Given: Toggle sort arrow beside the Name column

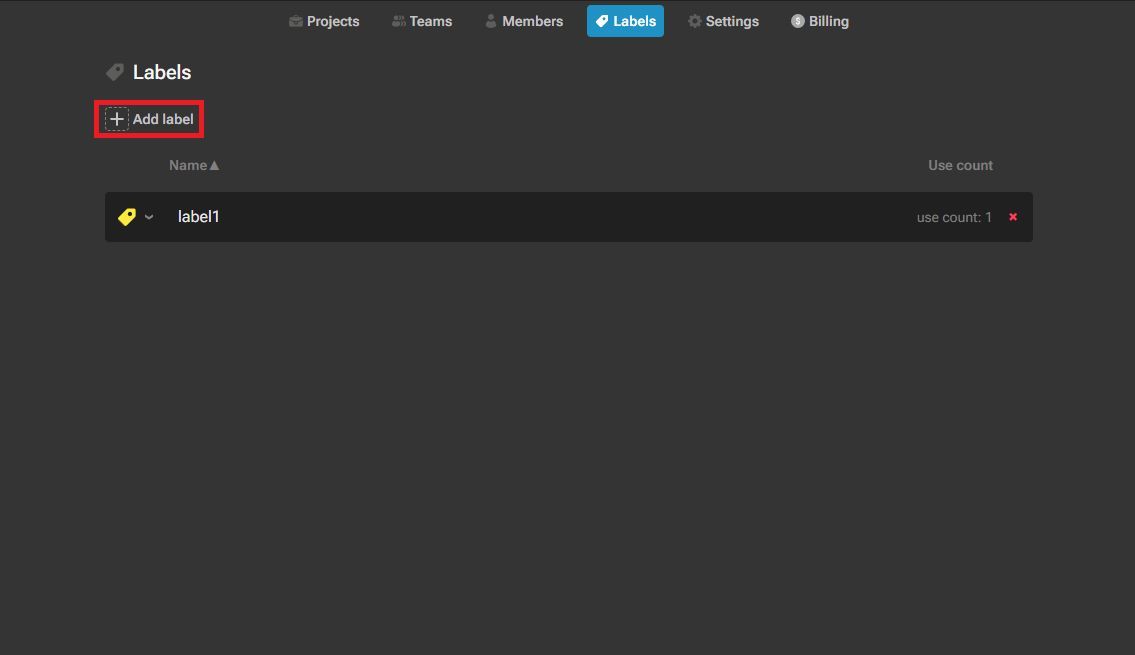Looking at the screenshot, I should 214,165.
